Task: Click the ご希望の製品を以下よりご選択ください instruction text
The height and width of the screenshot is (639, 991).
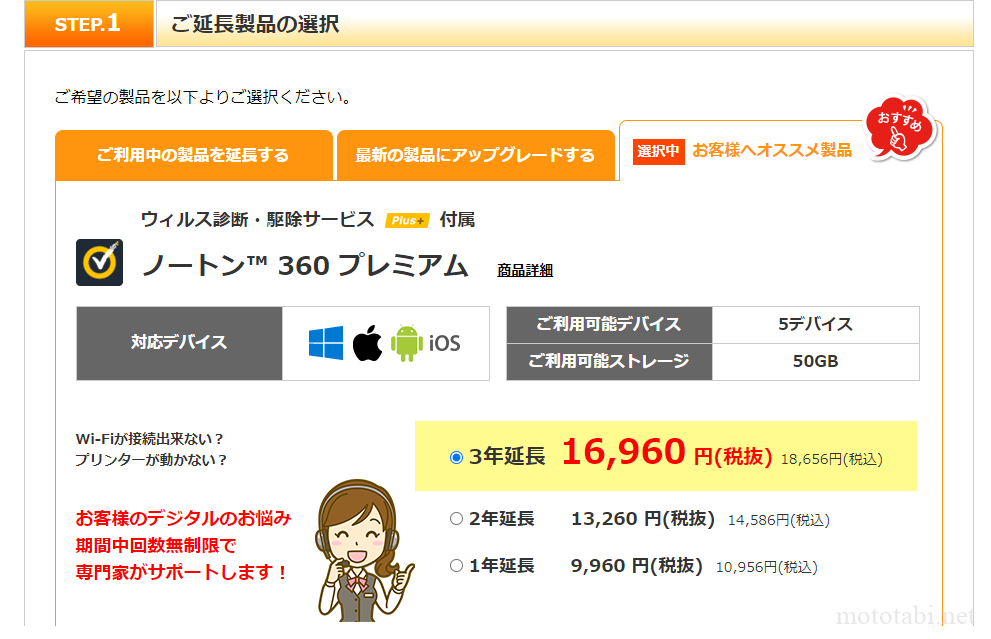Action: [x=202, y=97]
